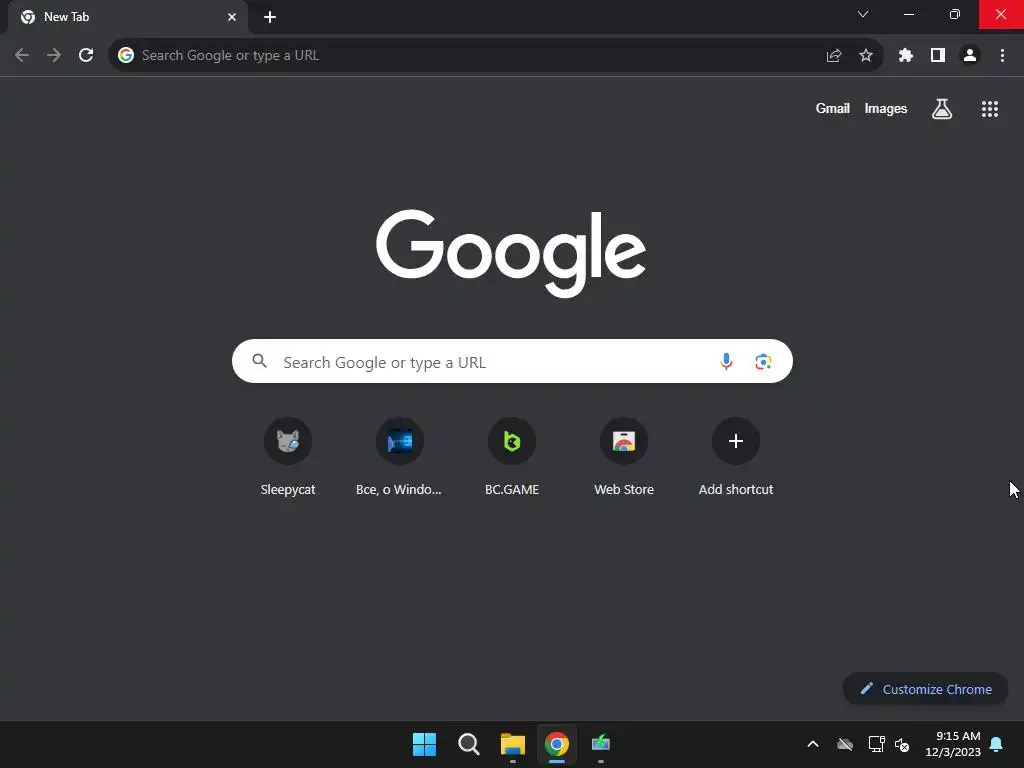Open taskbar Search
The height and width of the screenshot is (768, 1024).
pos(468,744)
